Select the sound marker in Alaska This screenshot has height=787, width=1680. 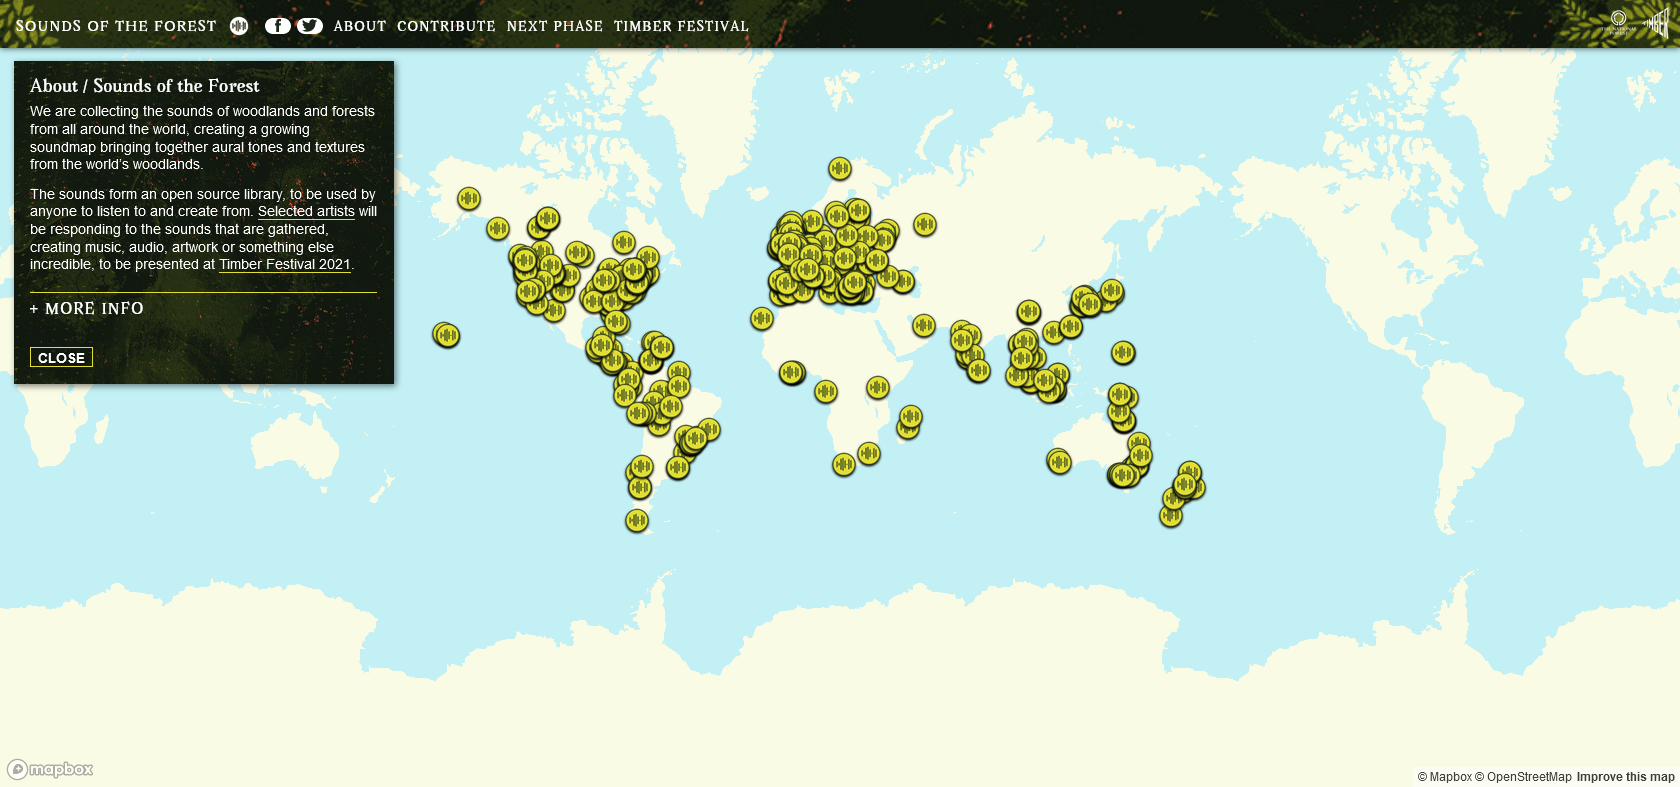click(x=469, y=198)
